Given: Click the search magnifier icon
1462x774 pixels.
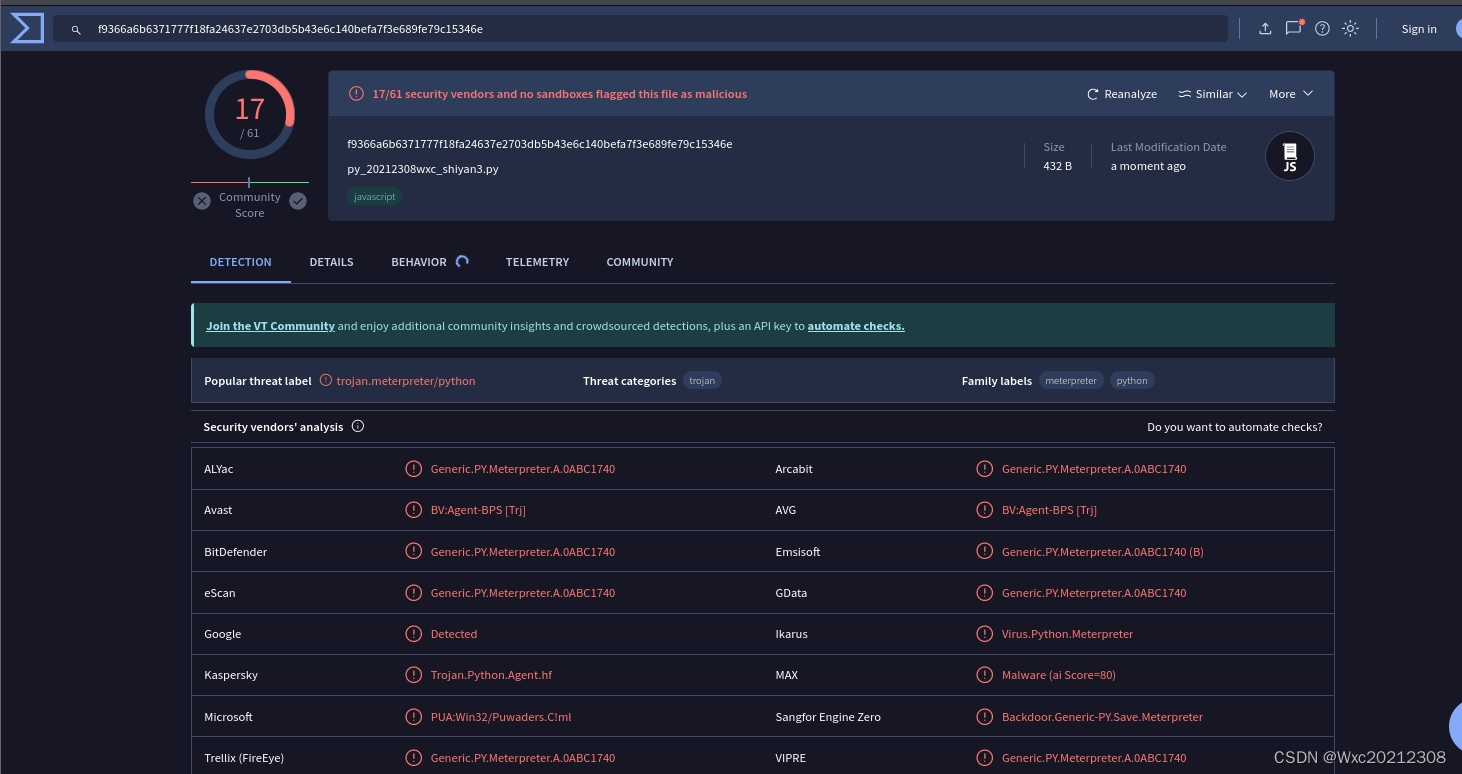Looking at the screenshot, I should 76,30.
